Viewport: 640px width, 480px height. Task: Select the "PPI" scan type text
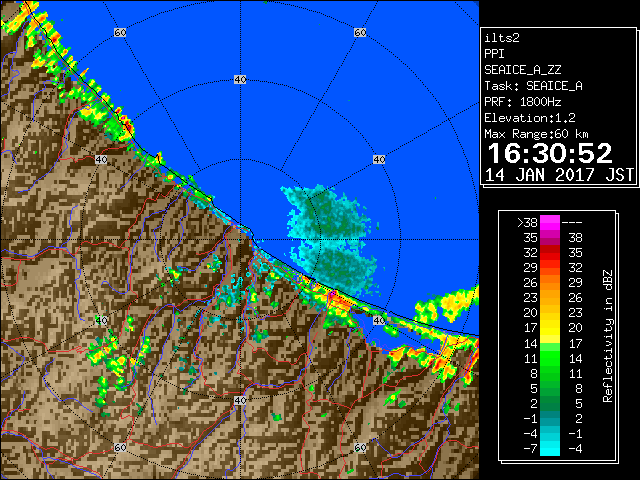click(x=494, y=54)
